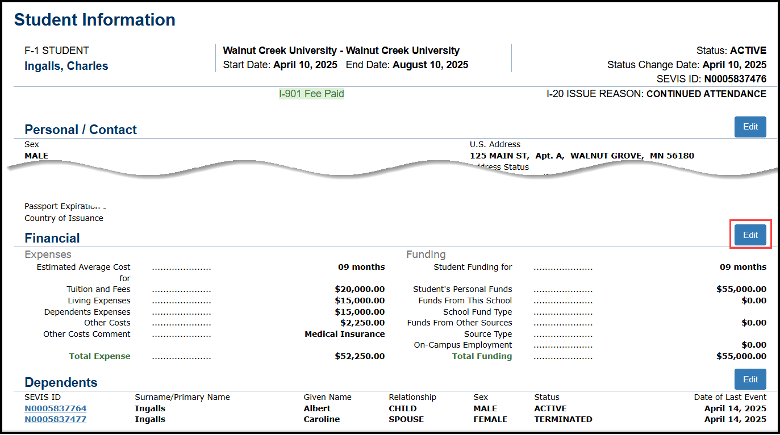Click Medical Insurance comment value
780x435 pixels.
pos(345,334)
